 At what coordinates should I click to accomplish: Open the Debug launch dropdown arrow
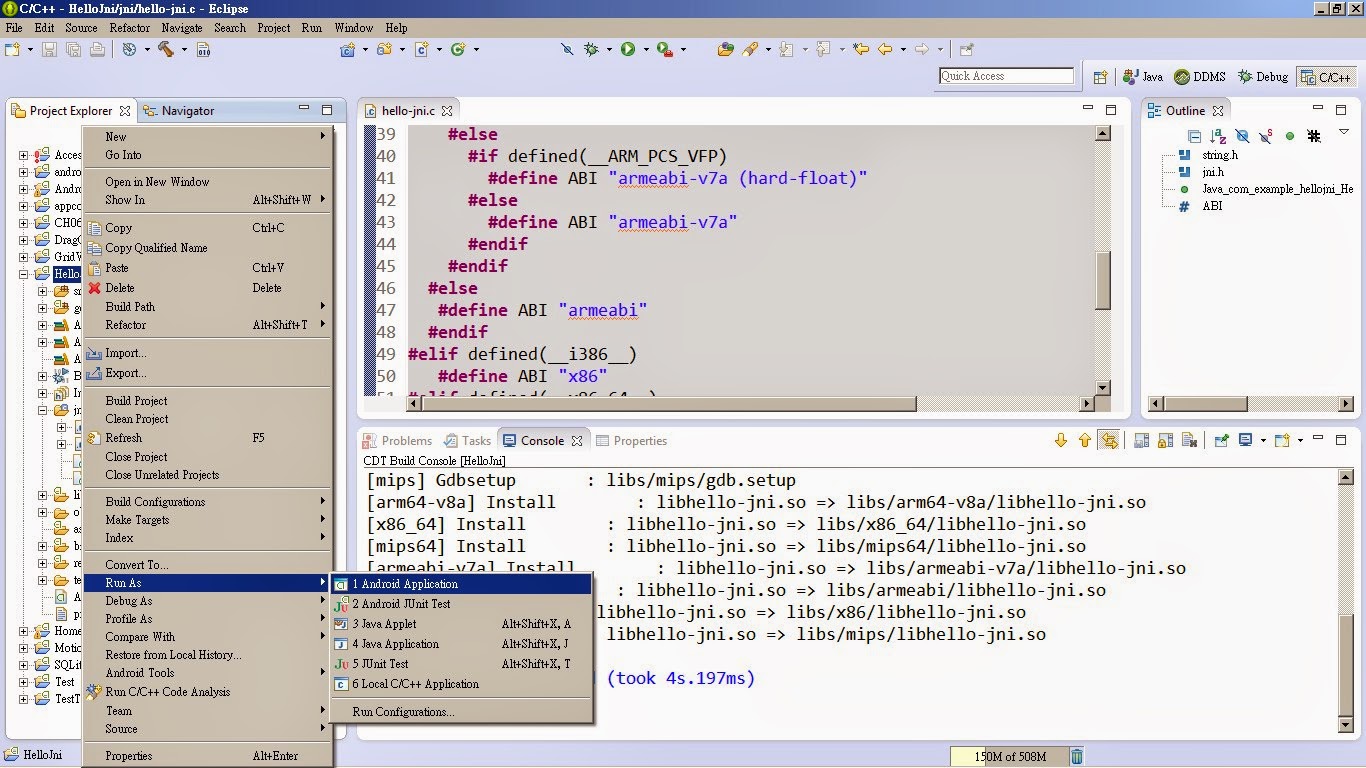[608, 49]
